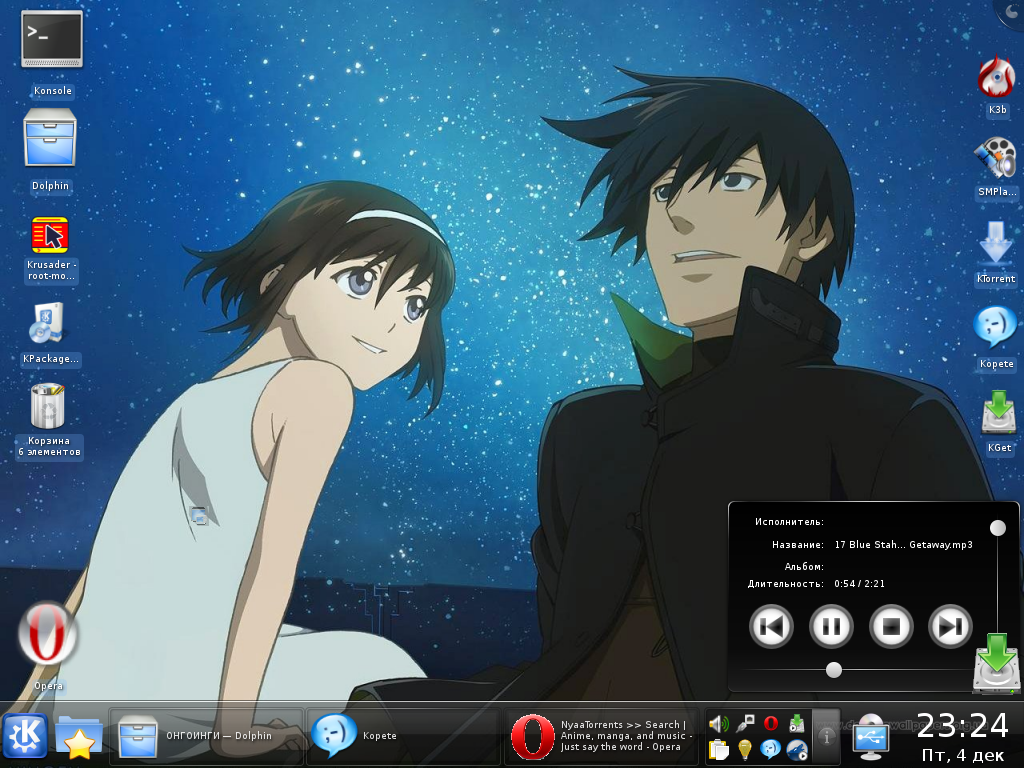Click the lightbulb tray icon
The width and height of the screenshot is (1024, 768).
click(745, 750)
